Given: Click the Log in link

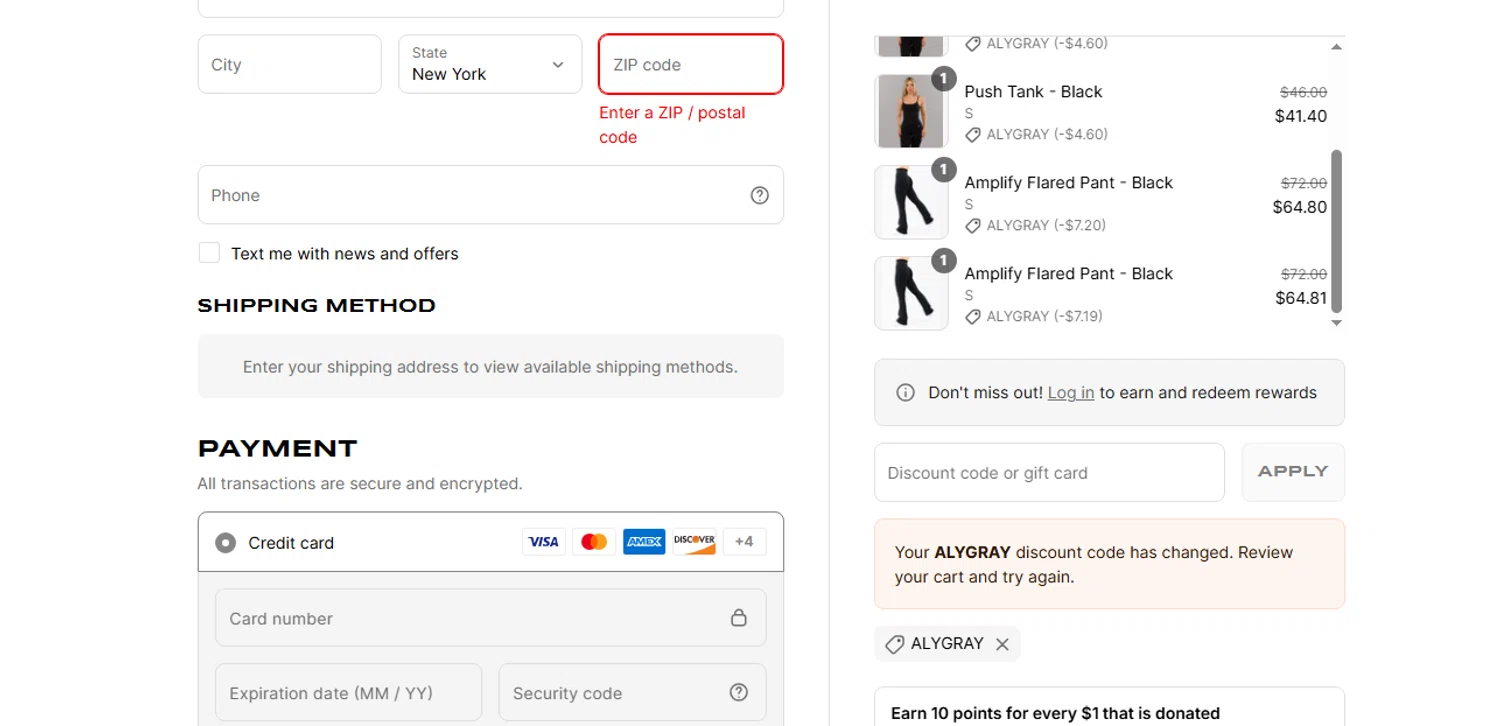Looking at the screenshot, I should (x=1071, y=393).
